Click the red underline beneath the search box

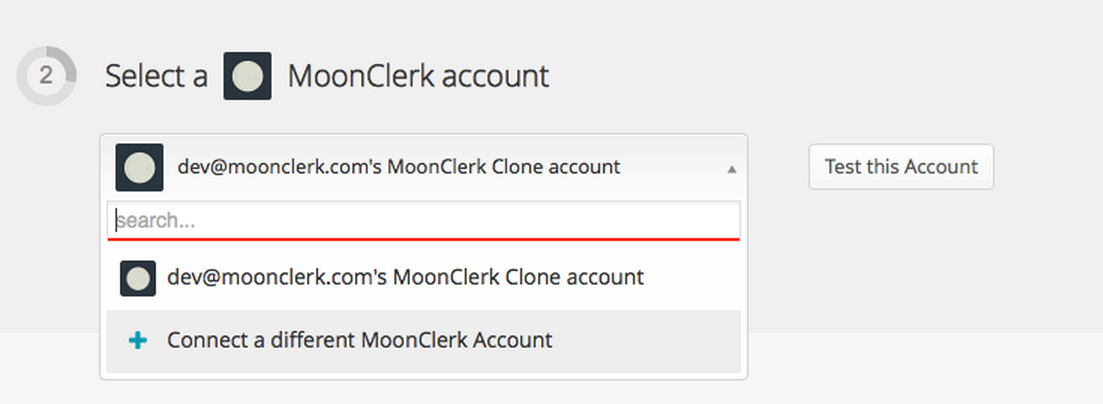423,239
